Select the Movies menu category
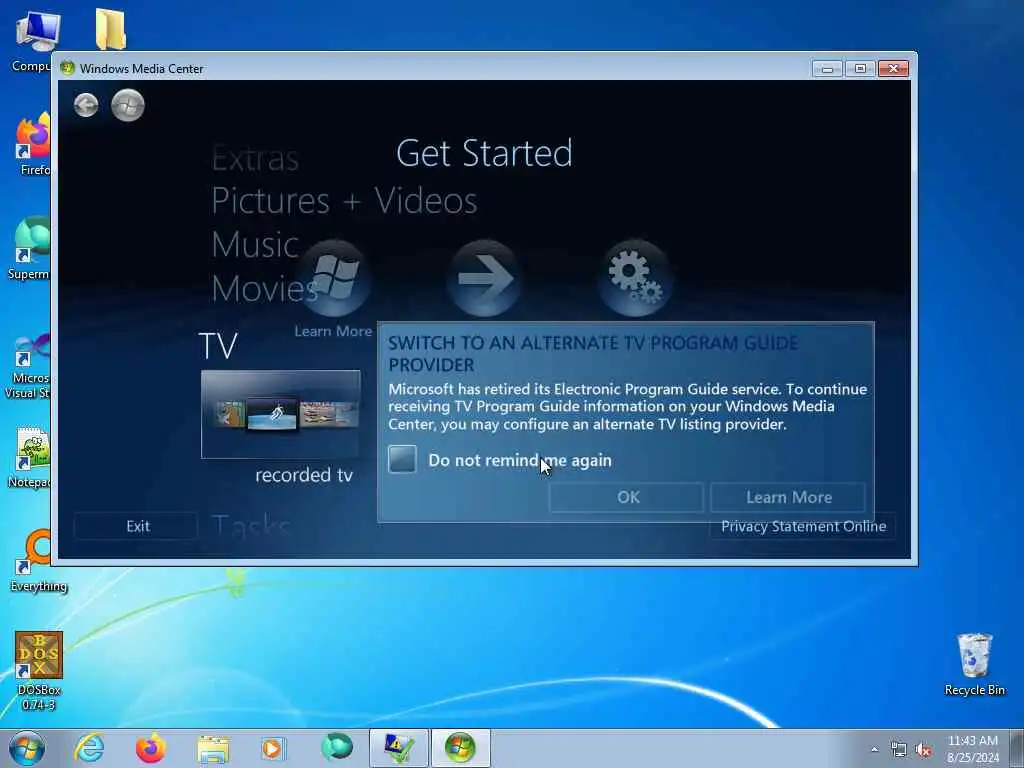The height and width of the screenshot is (768, 1024). (264, 289)
